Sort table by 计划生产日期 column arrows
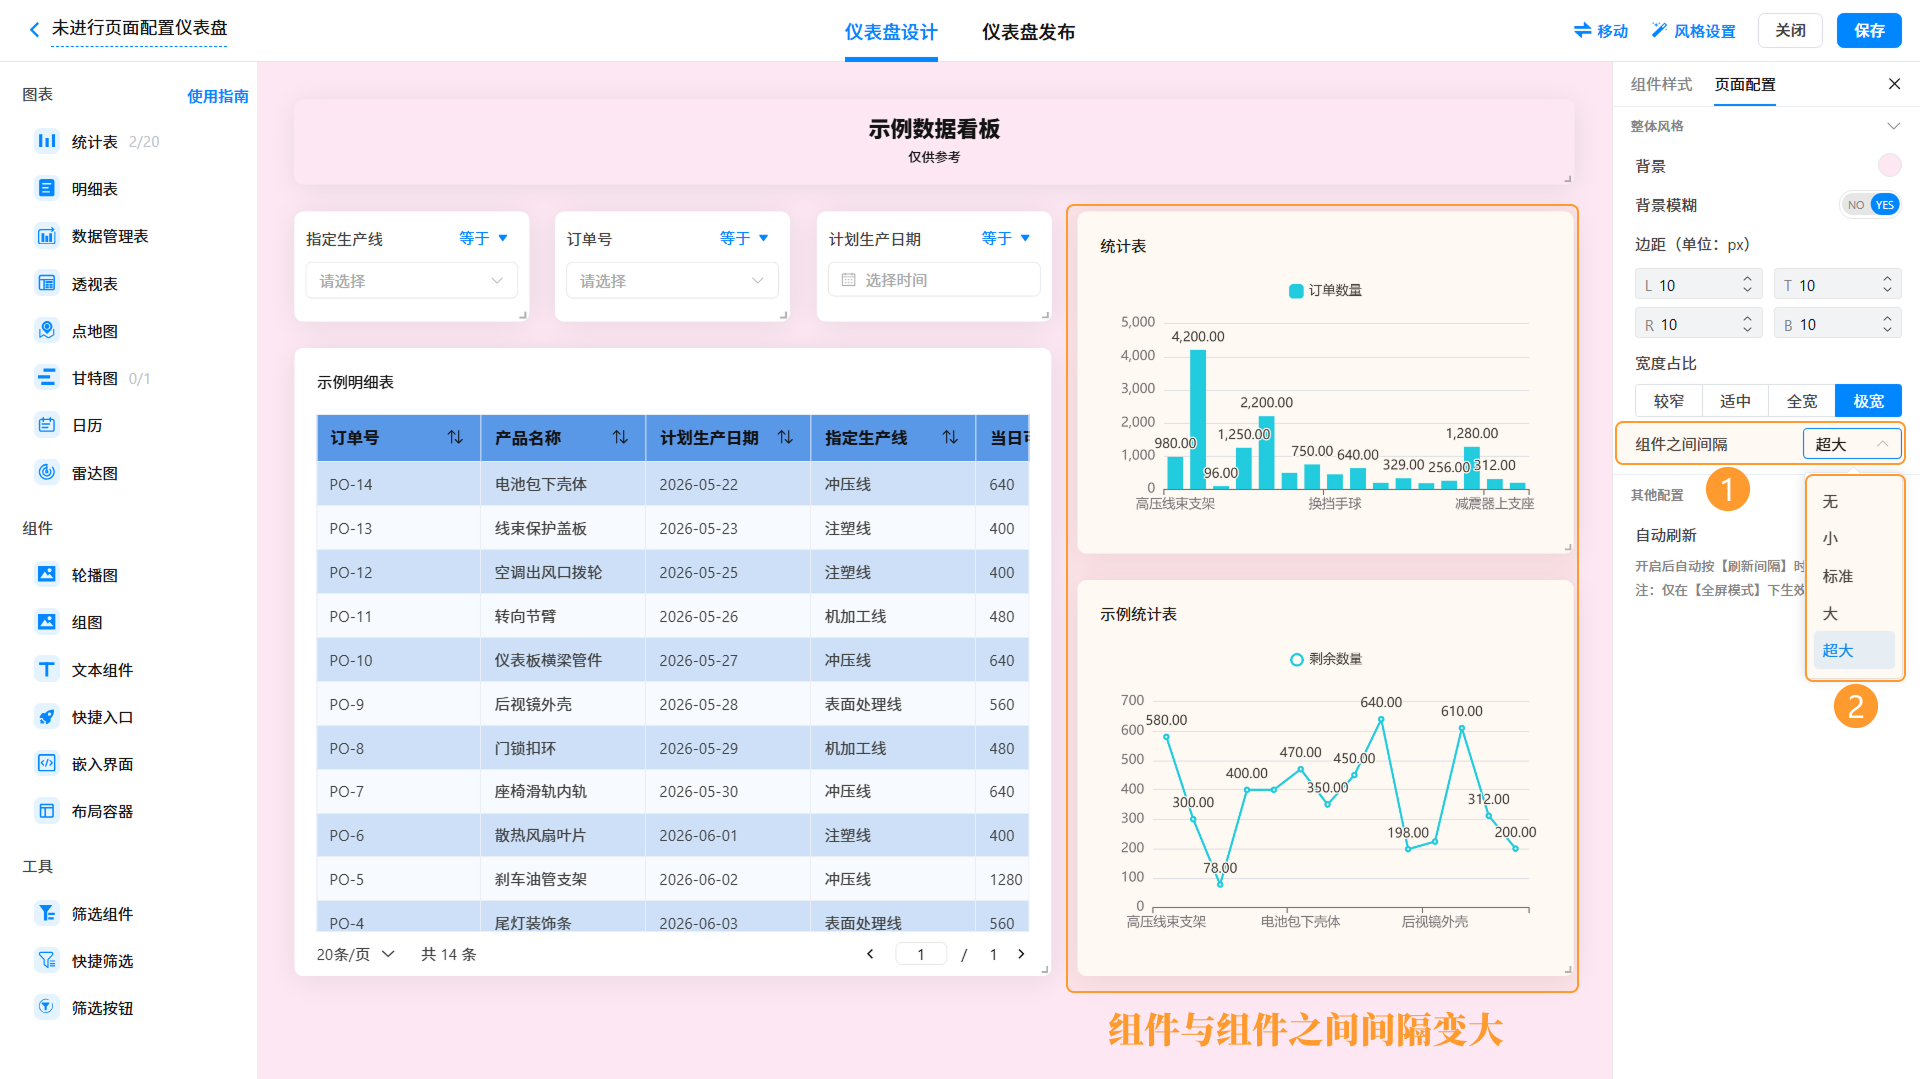Screen dimensions: 1920x1079 tap(785, 437)
